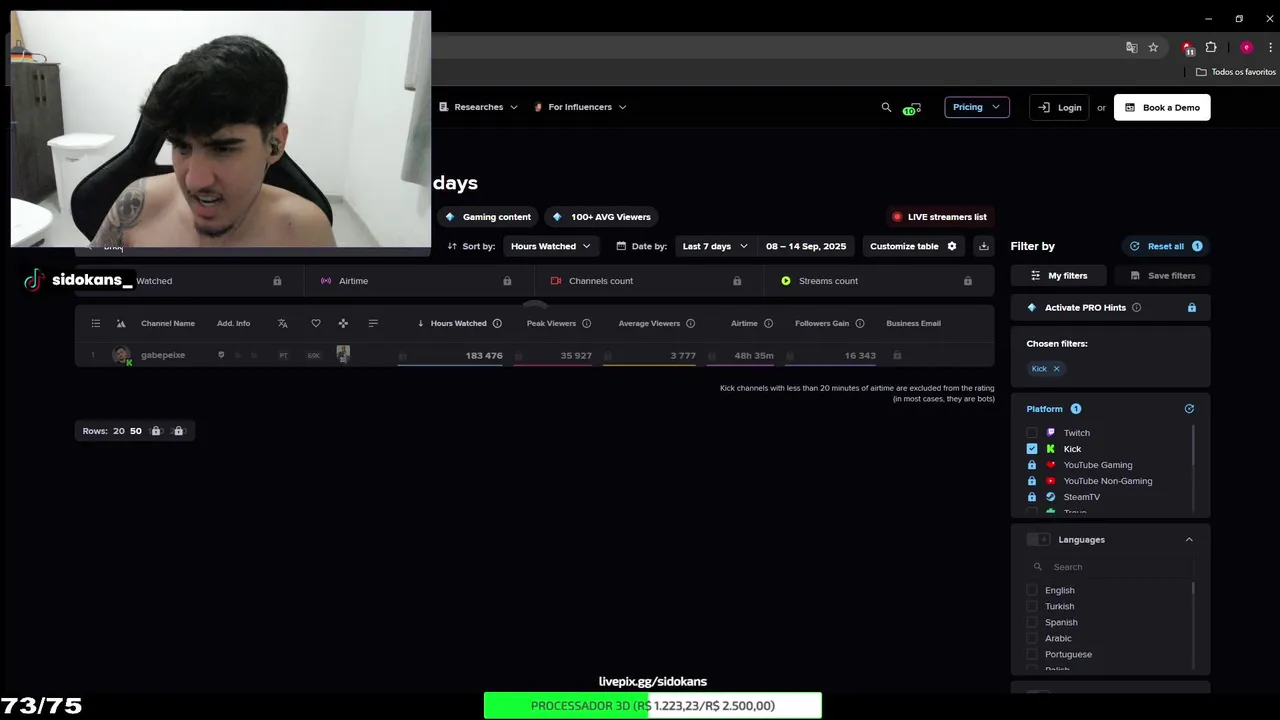Click the info icon beside Followers Gain

[x=860, y=323]
